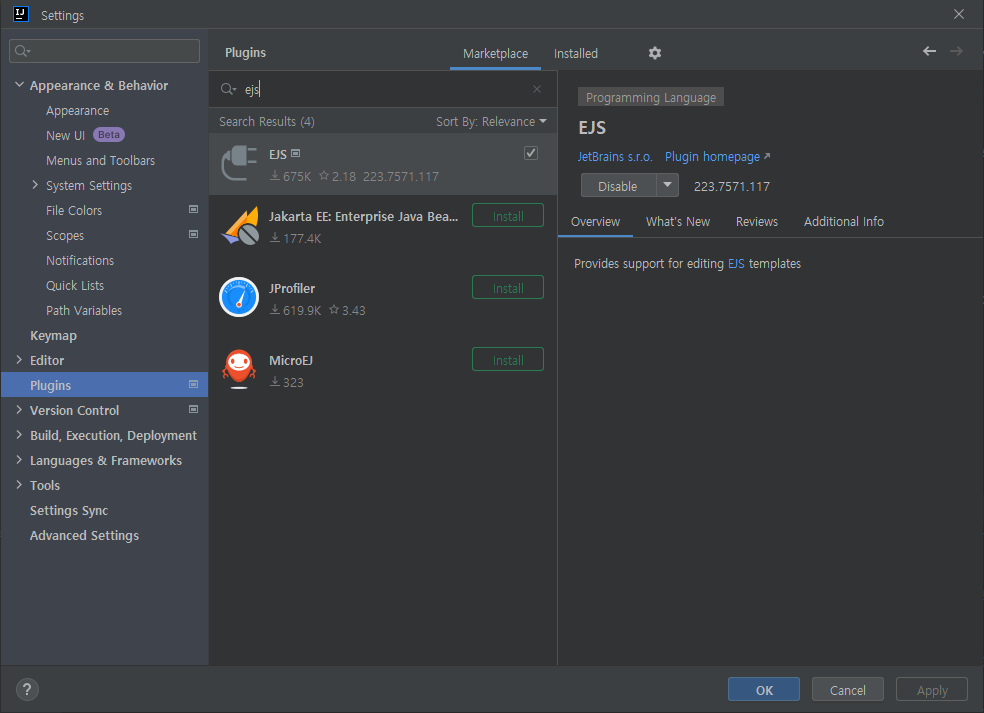This screenshot has width=984, height=713.
Task: Close the Settings dialog window
Action: point(959,14)
